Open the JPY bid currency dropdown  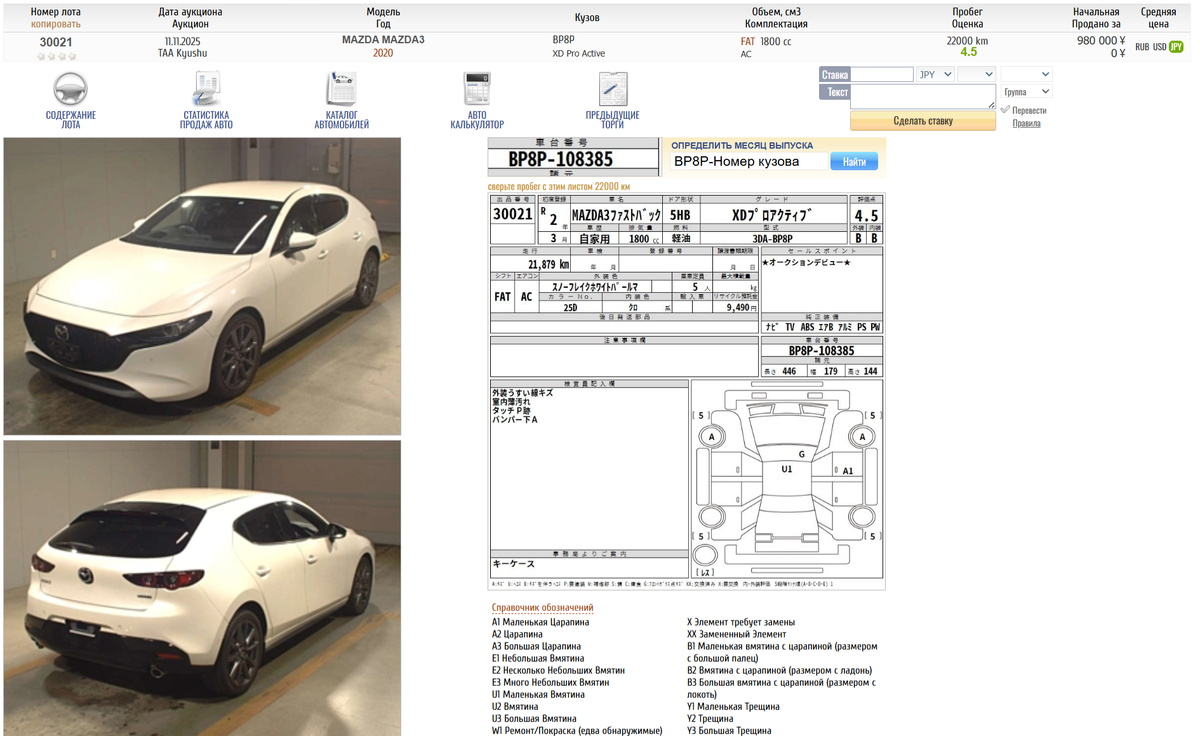pyautogui.click(x=935, y=74)
